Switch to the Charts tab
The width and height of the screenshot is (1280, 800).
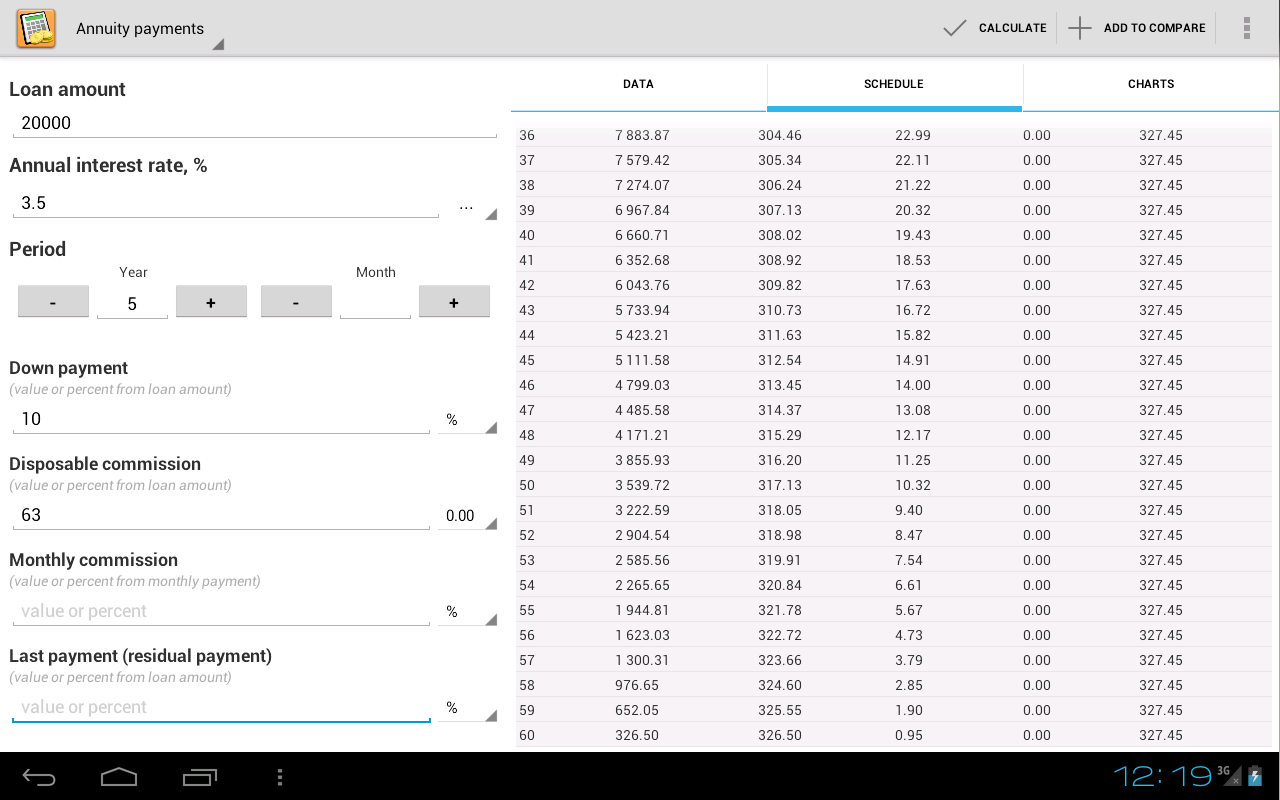(x=1151, y=85)
